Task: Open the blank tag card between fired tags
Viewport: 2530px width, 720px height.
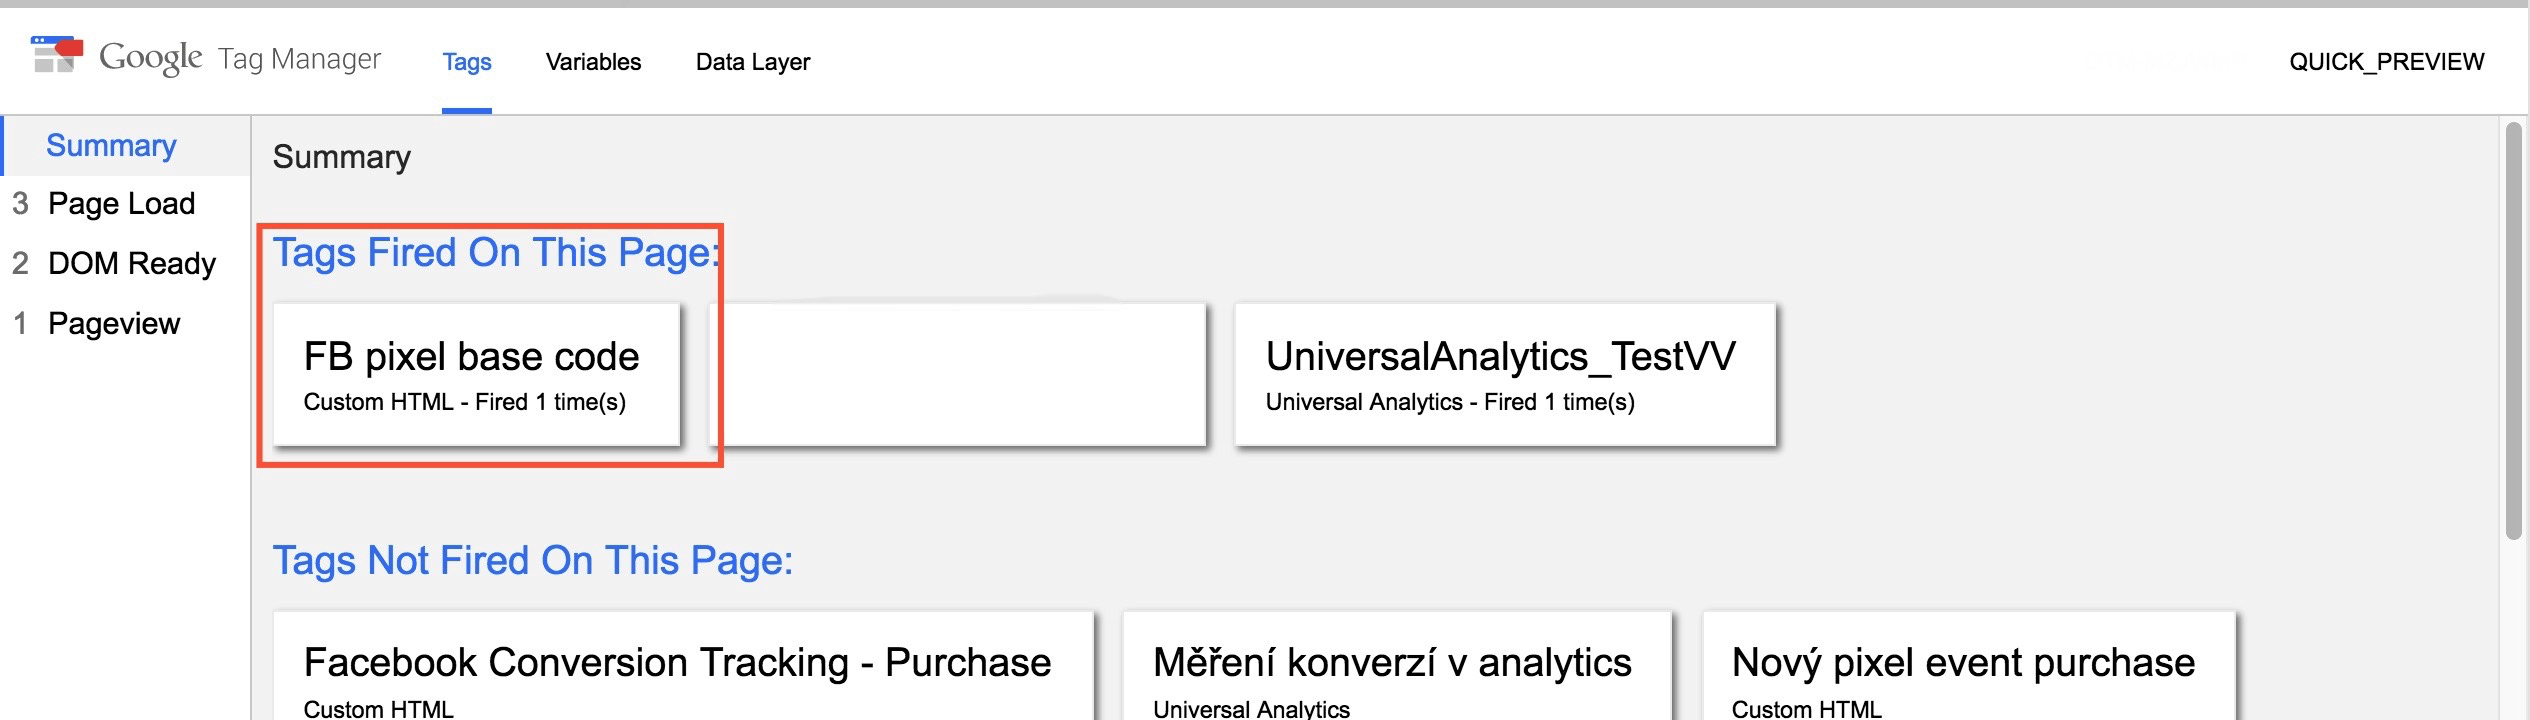Action: 958,375
